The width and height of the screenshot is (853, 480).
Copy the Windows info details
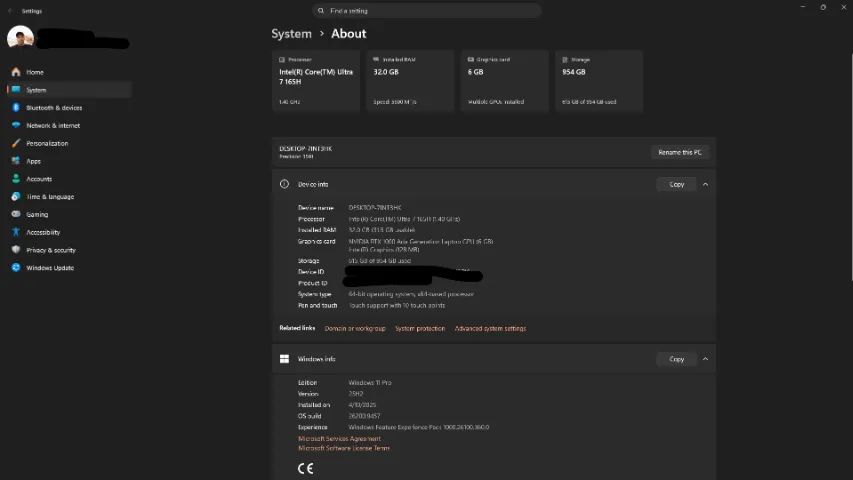[677, 359]
